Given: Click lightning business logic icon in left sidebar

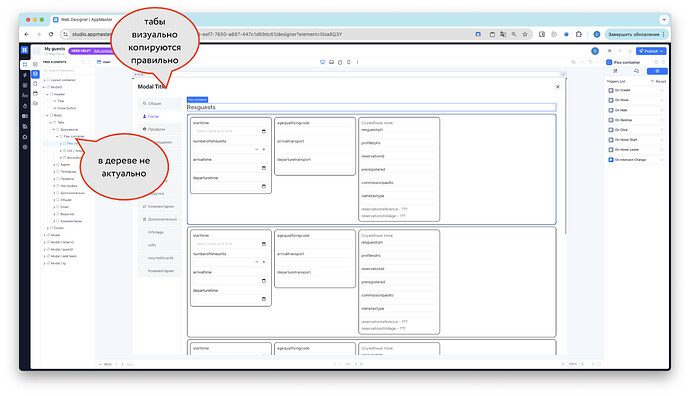Looking at the screenshot, I should click(25, 75).
